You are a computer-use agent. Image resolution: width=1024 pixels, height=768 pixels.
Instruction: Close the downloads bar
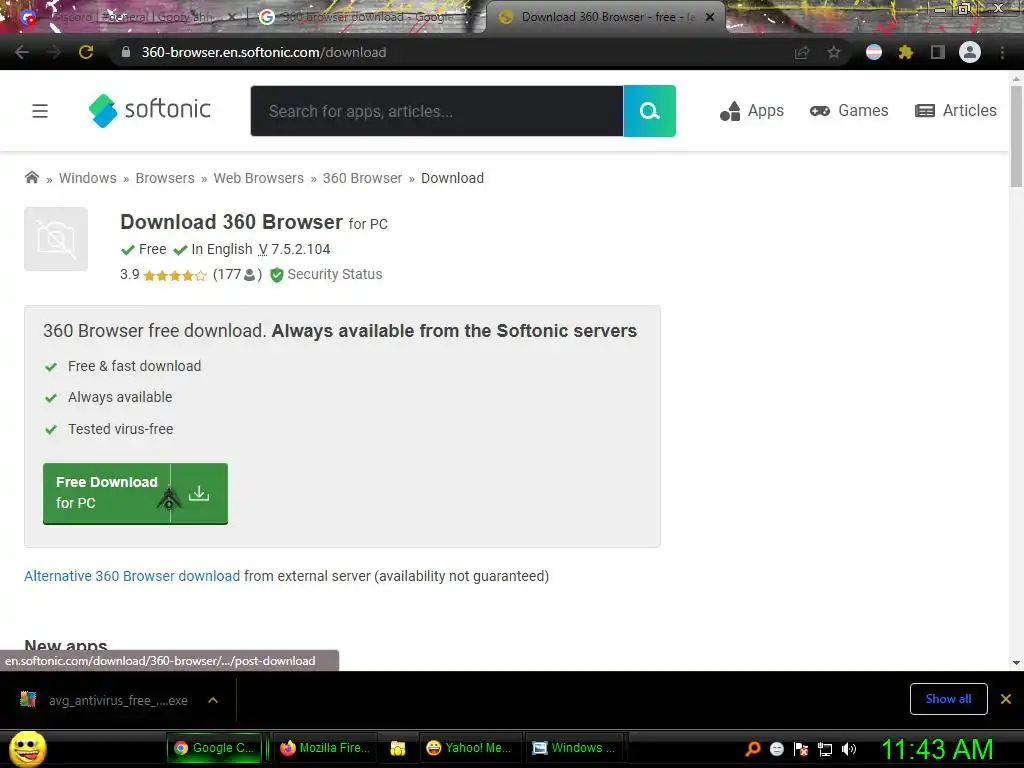1006,699
